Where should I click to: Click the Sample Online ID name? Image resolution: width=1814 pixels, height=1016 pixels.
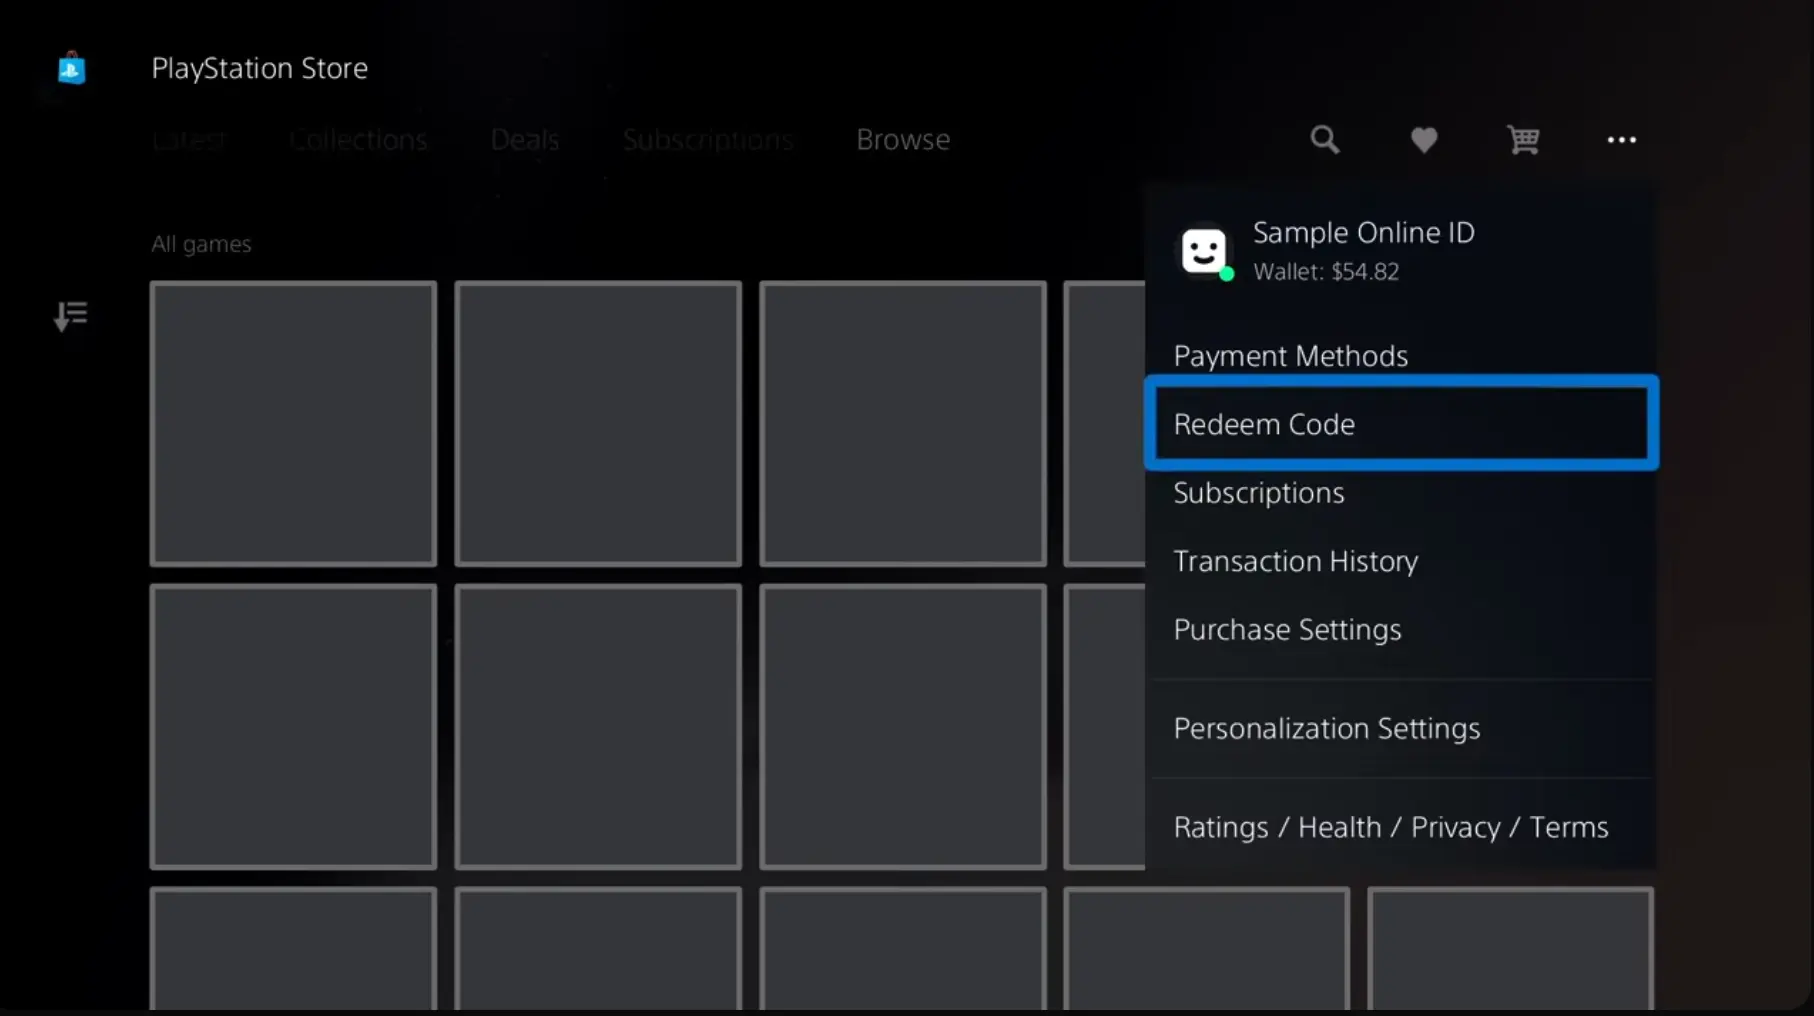pos(1364,233)
